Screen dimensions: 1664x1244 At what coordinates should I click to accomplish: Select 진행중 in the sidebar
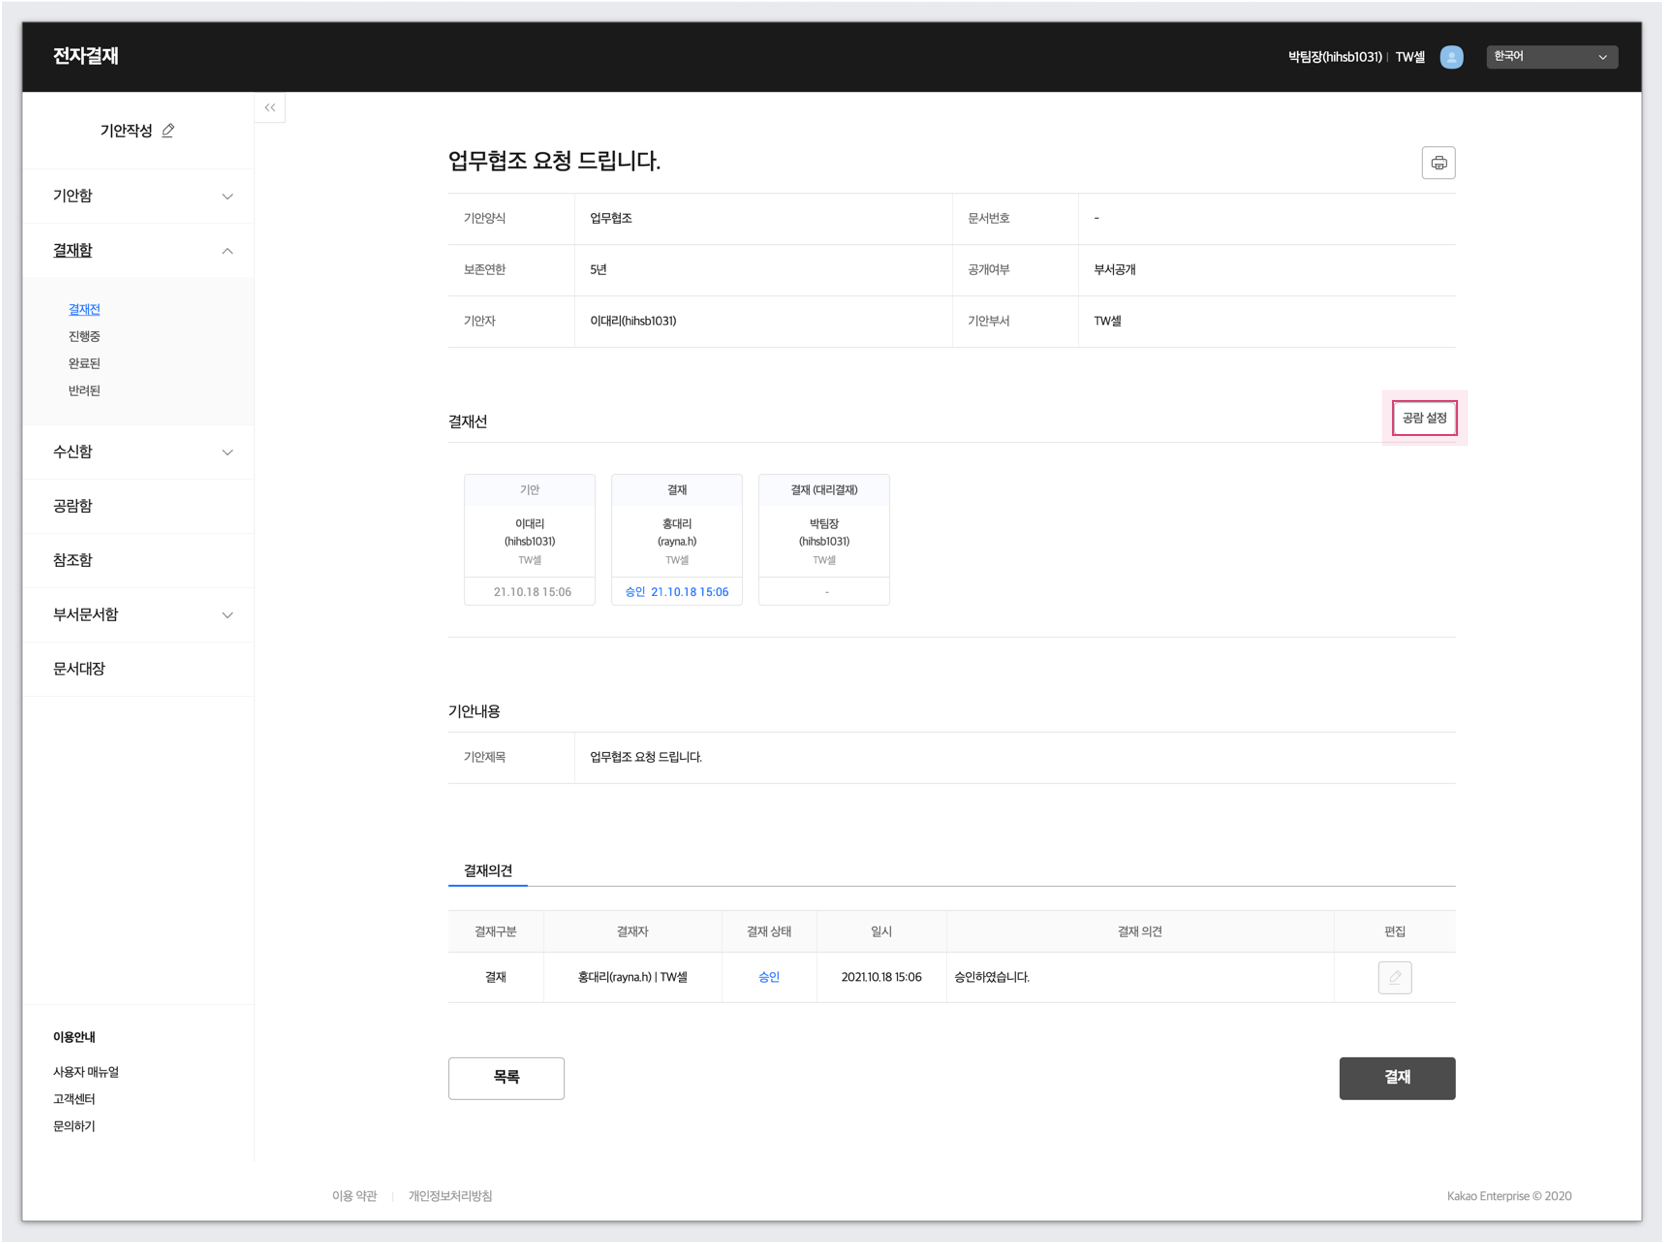pos(84,337)
